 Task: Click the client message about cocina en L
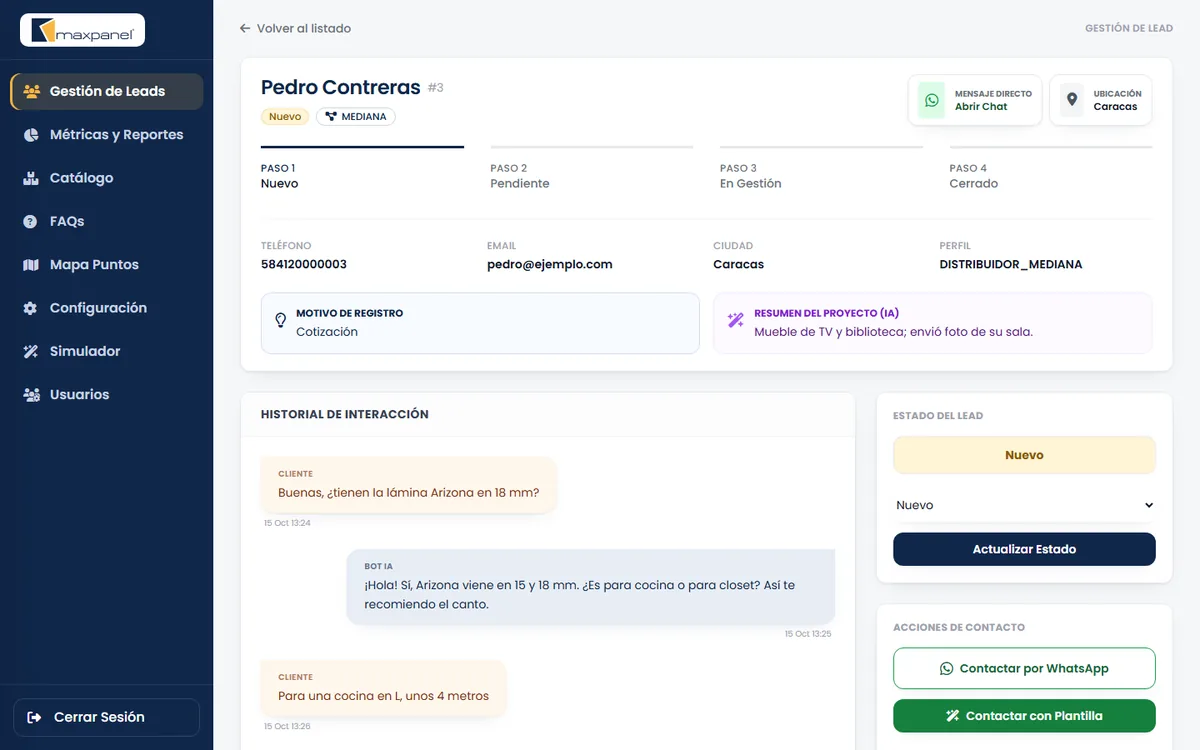383,688
